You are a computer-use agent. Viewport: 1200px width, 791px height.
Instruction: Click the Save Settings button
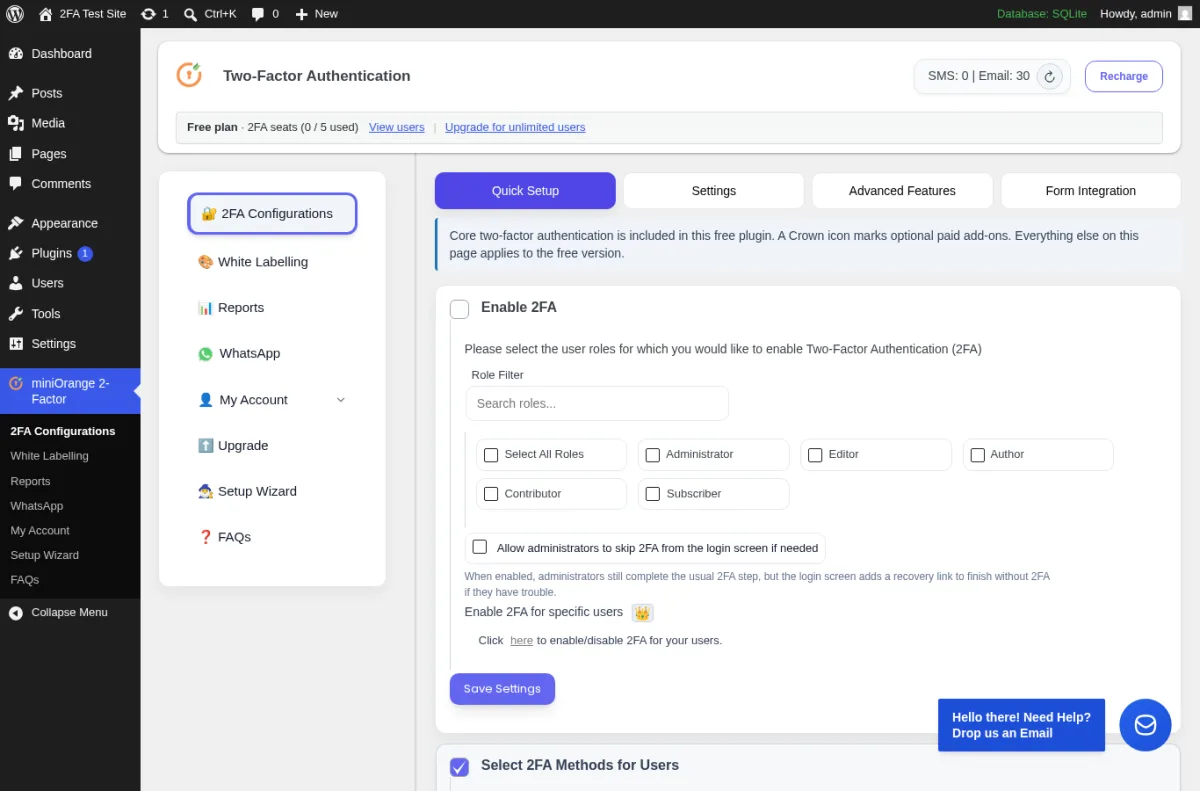pyautogui.click(x=502, y=689)
